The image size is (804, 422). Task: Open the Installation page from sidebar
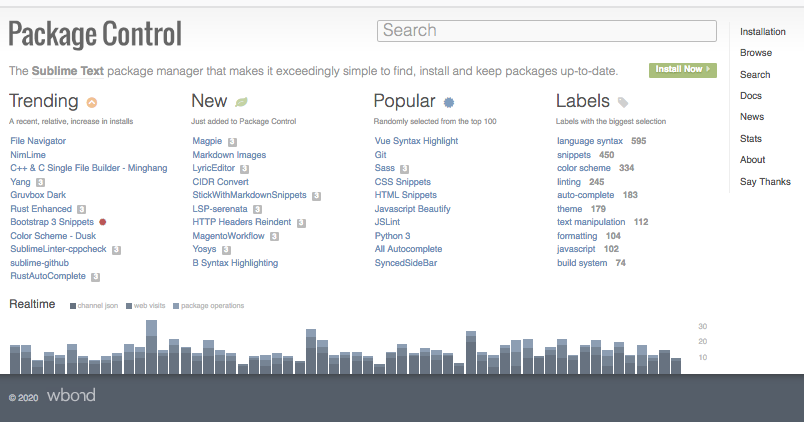point(762,32)
